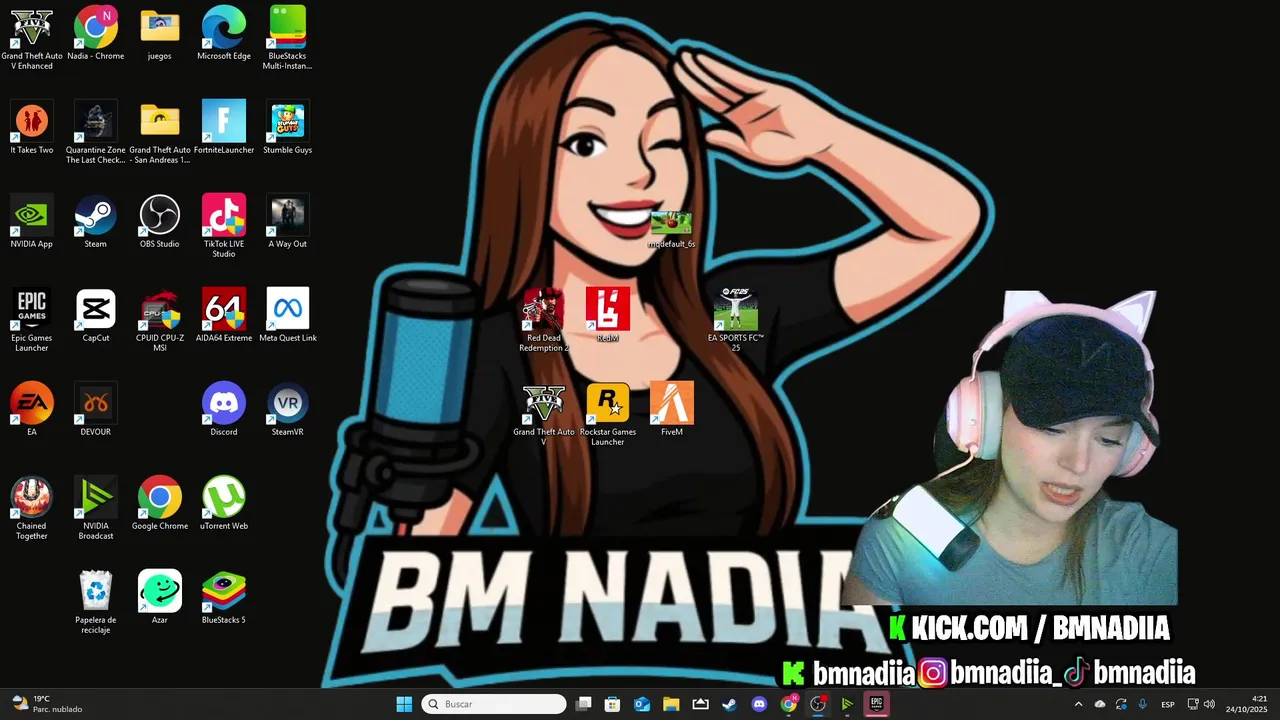Viewport: 1280px width, 720px height.
Task: Open the Steam desktop shortcut
Action: [96, 222]
